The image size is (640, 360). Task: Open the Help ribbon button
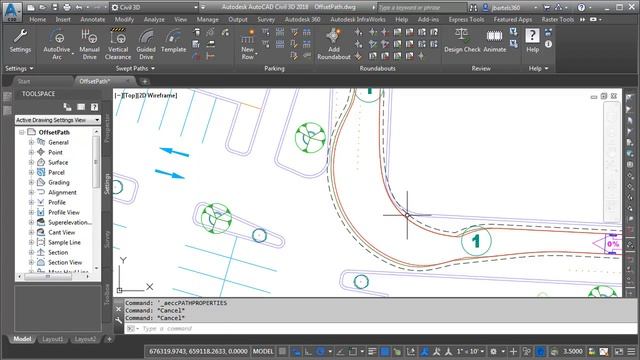point(532,41)
